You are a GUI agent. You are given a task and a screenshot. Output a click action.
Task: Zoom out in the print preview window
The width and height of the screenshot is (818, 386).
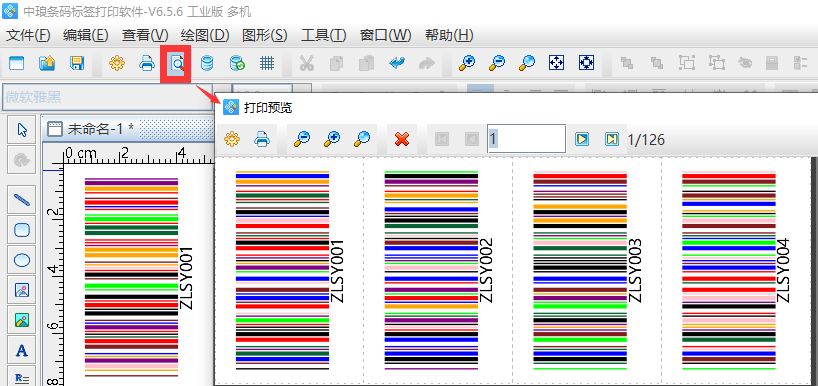[302, 139]
